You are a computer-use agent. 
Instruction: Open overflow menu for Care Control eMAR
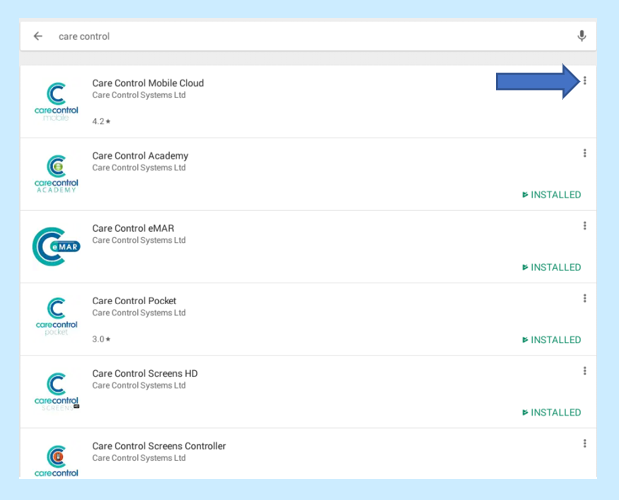pos(585,226)
